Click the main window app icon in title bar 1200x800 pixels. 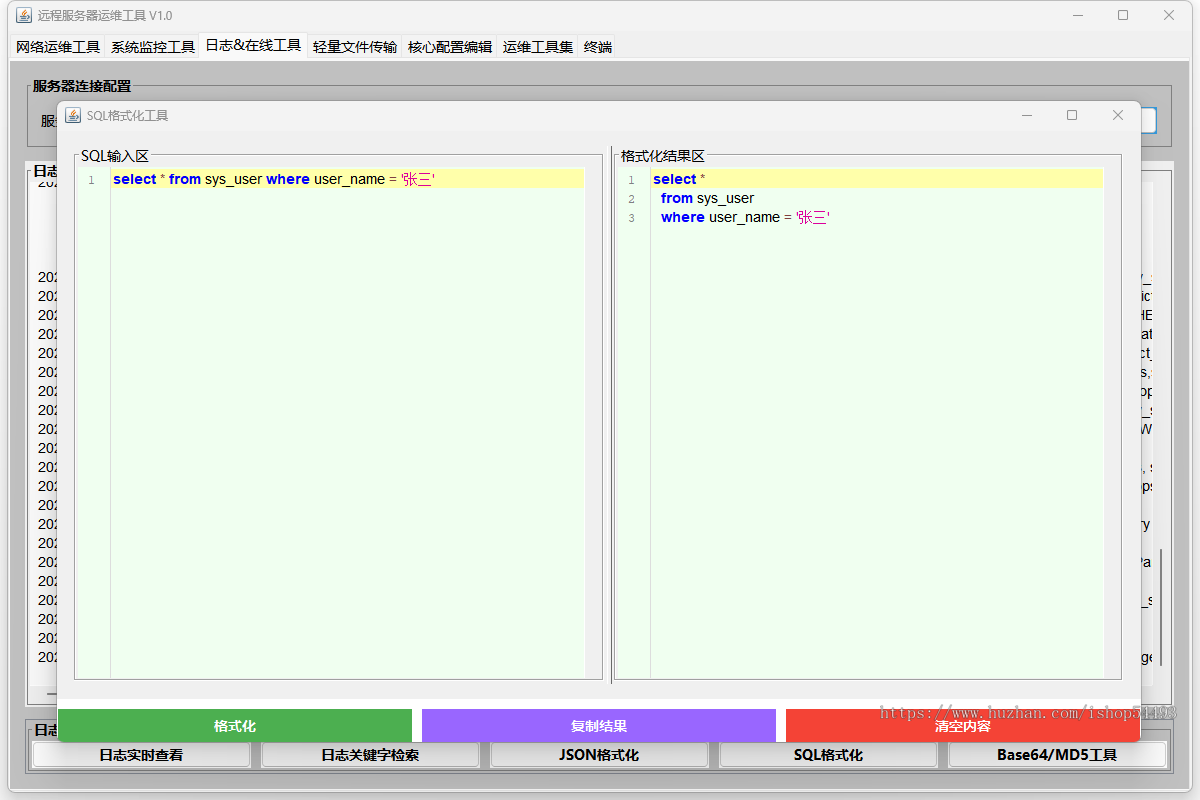tap(24, 15)
